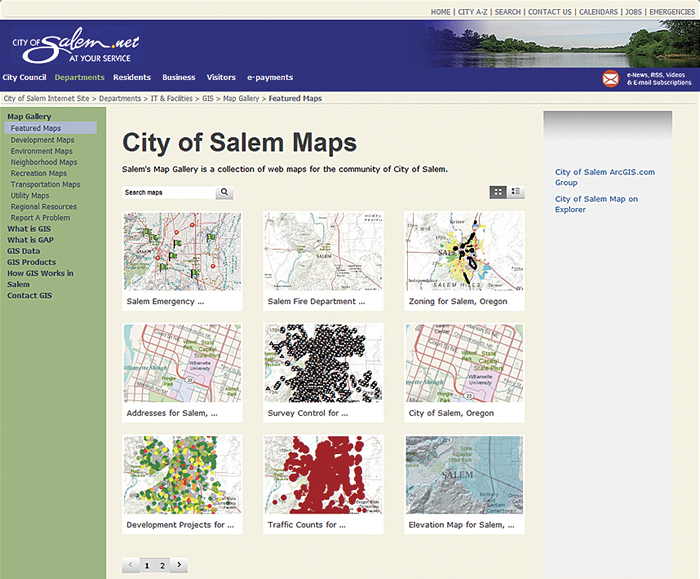Screen dimensions: 700x579
Task: Open Survey Control map thumbnail
Action: click(x=323, y=363)
